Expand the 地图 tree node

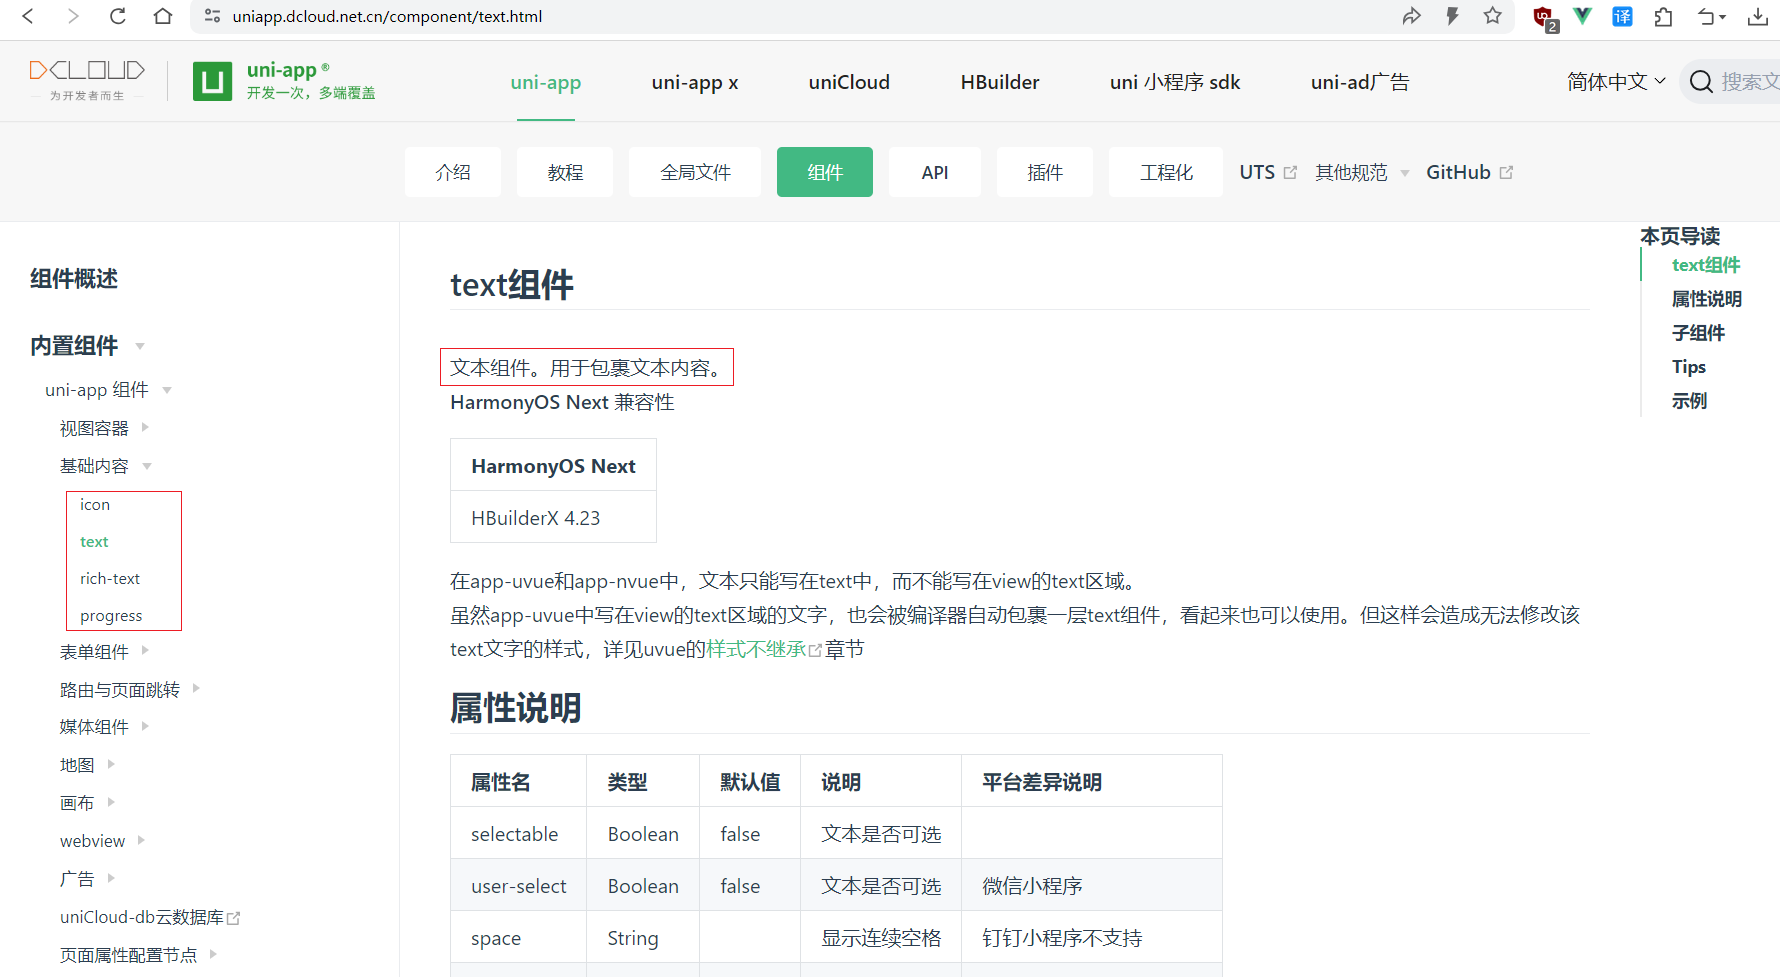(111, 764)
